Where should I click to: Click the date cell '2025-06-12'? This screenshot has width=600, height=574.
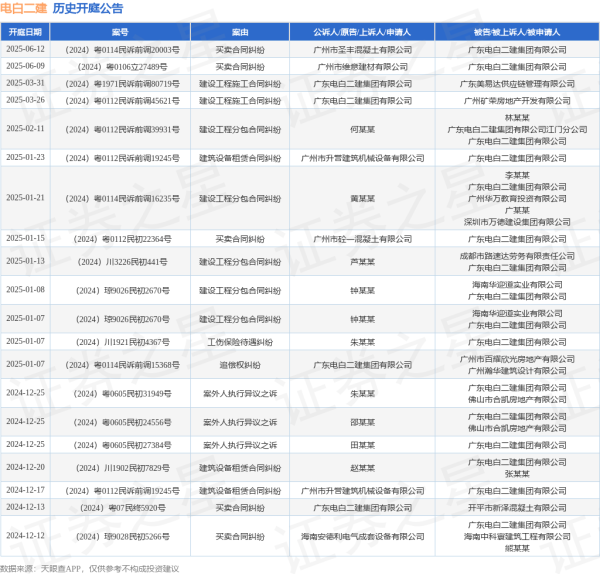[25, 49]
